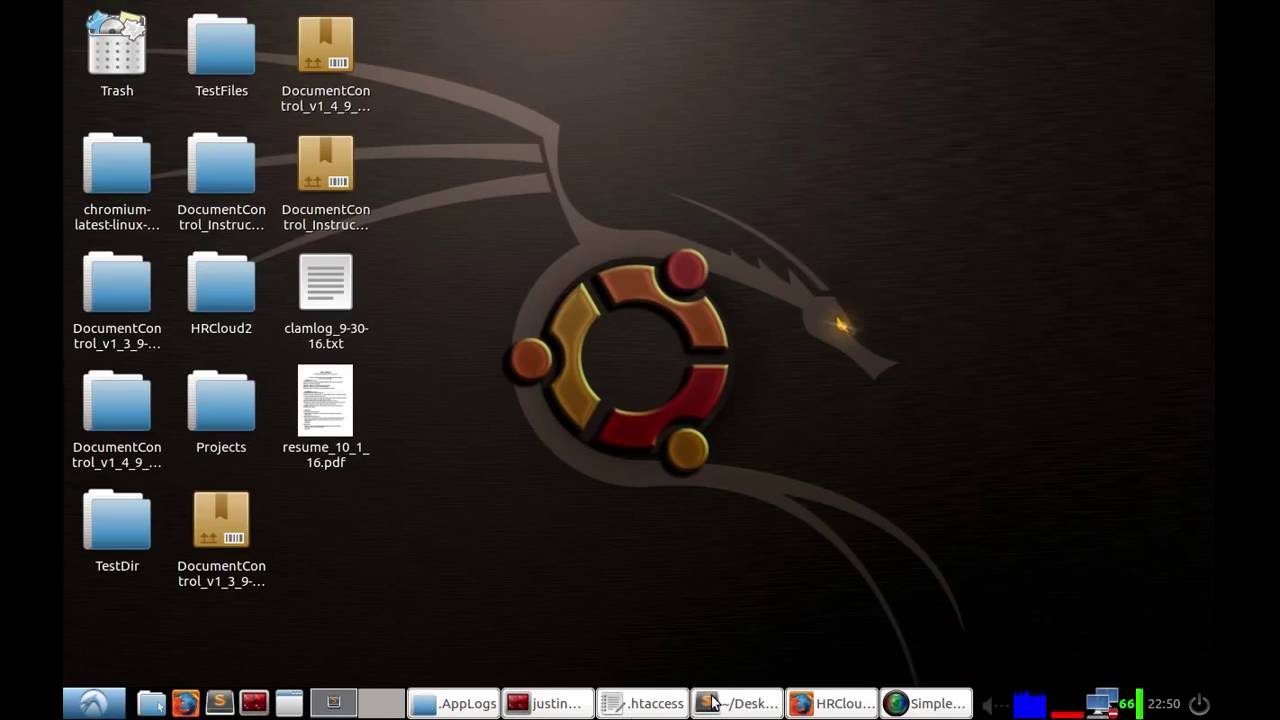Select the DocumentControl_v1_3_9 archive package icon

click(221, 520)
